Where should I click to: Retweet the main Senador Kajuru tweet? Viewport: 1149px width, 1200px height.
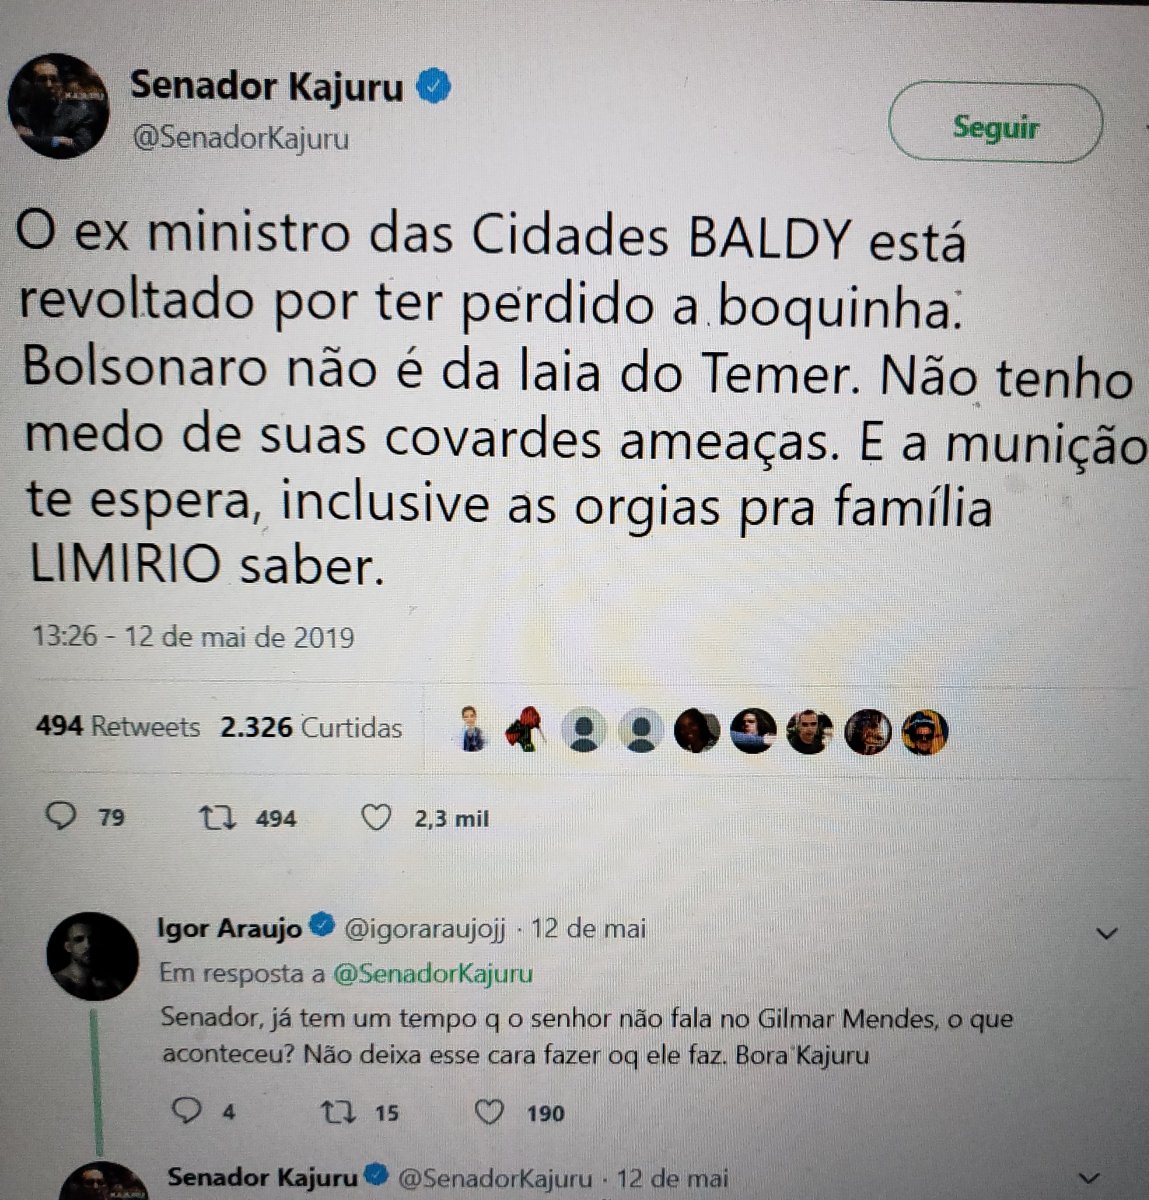(217, 819)
